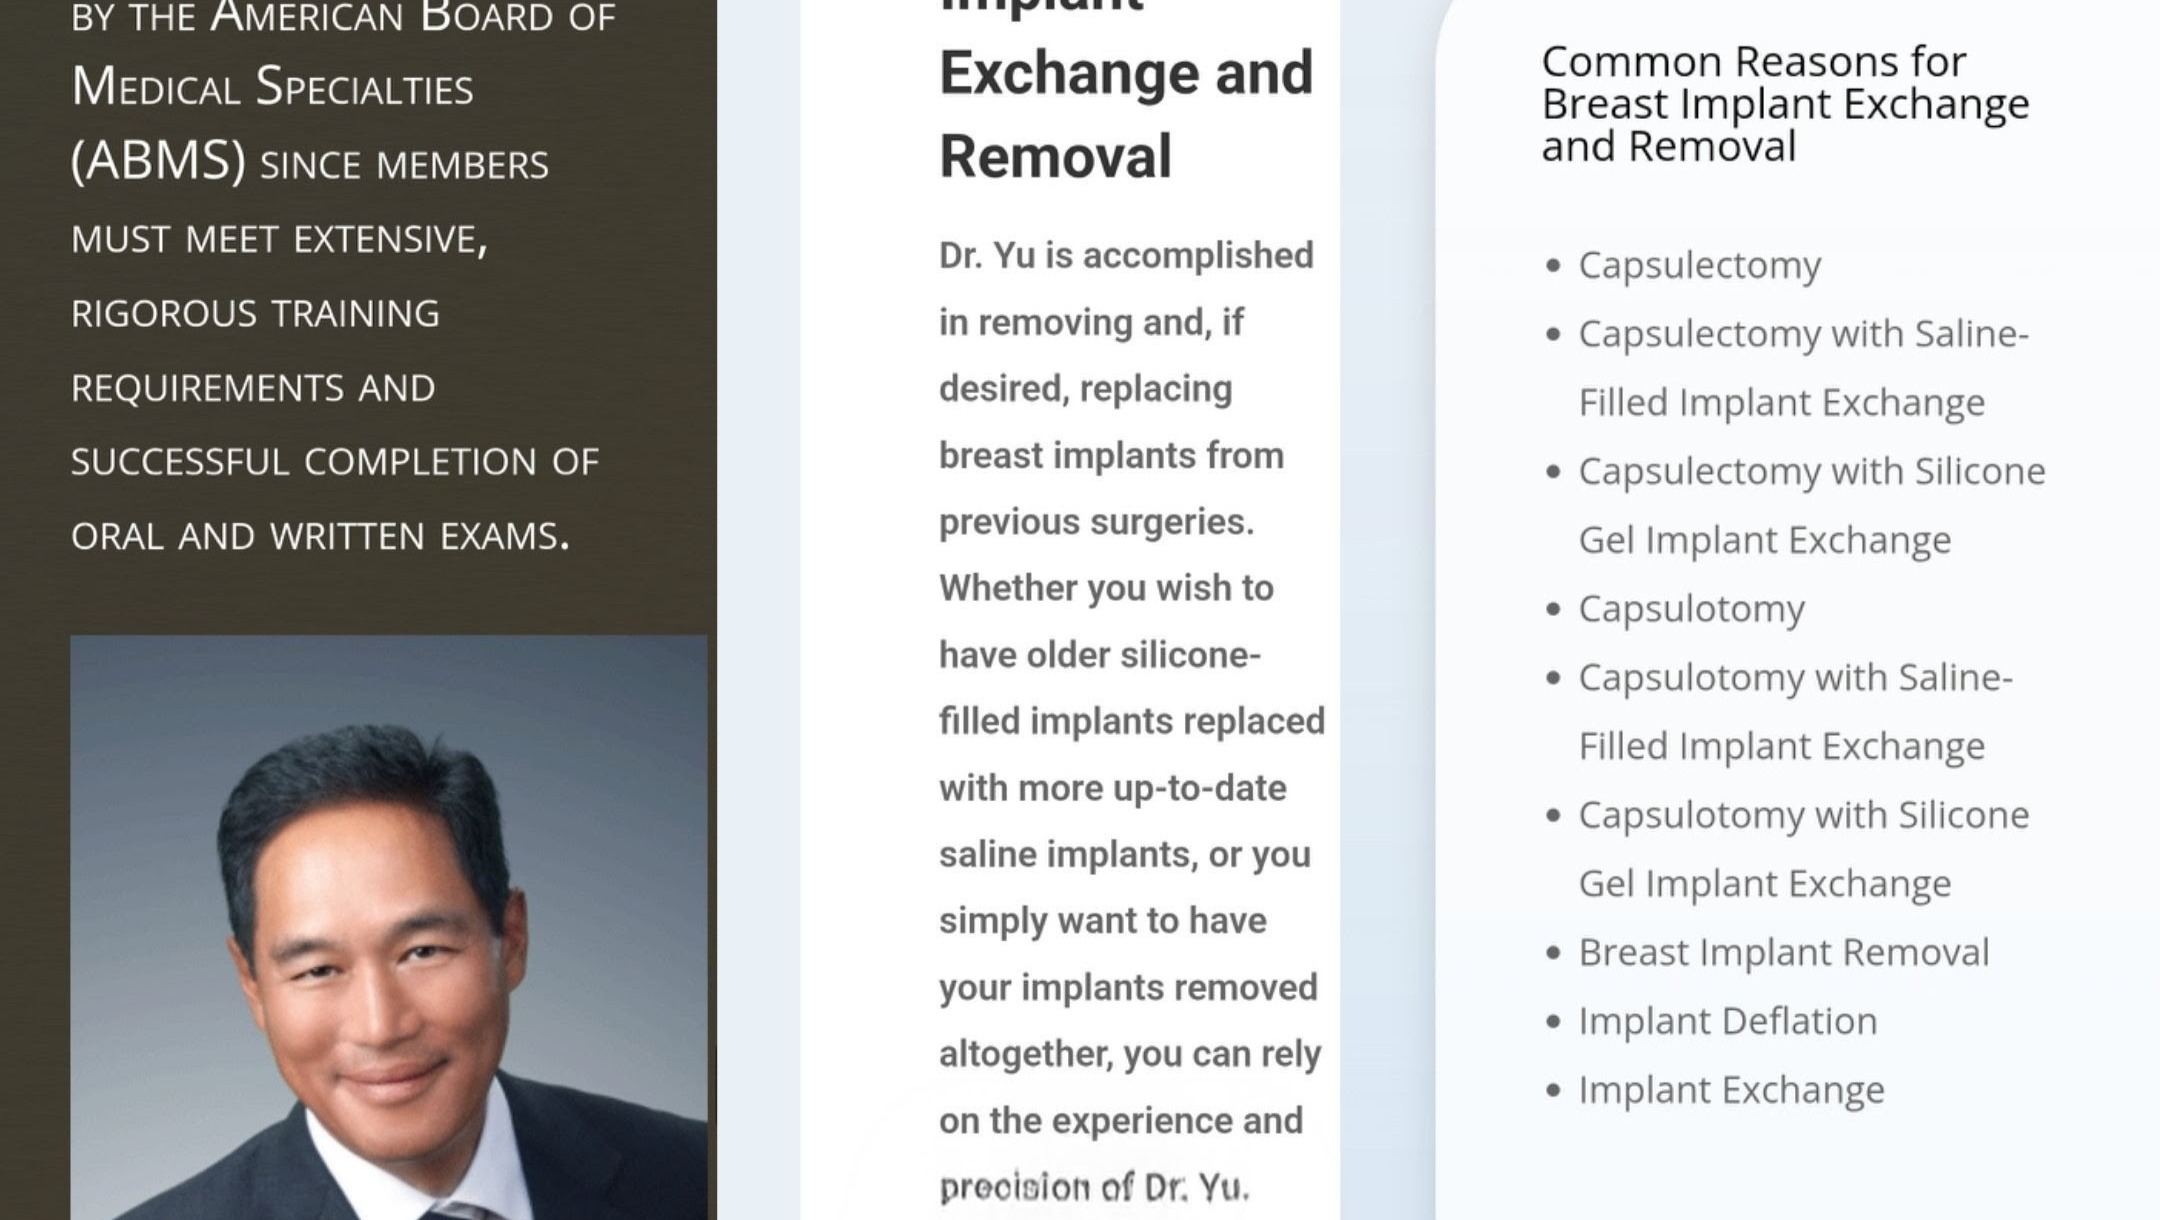
Task: Open the 'Implant Deflation' list item
Action: click(1727, 1021)
